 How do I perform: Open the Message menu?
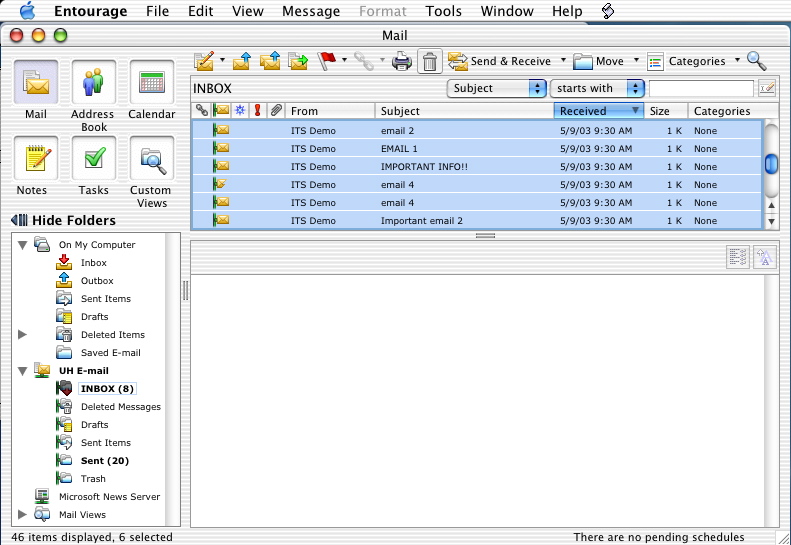click(311, 11)
